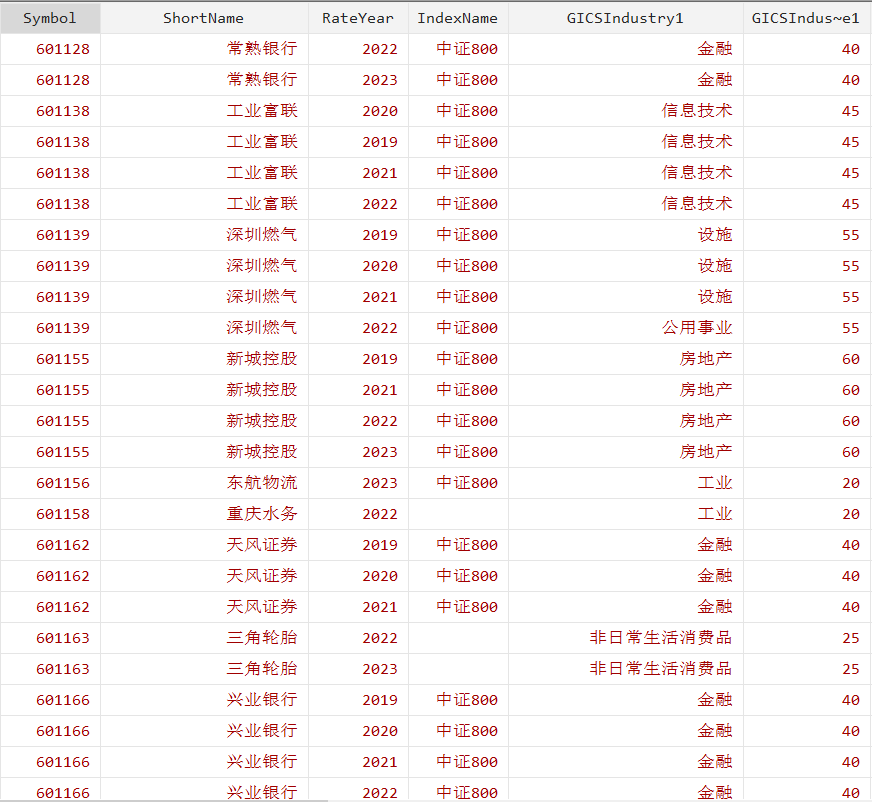872x802 pixels.
Task: Click RateYear 2022 cell for 重庆水务
Action: 358,514
